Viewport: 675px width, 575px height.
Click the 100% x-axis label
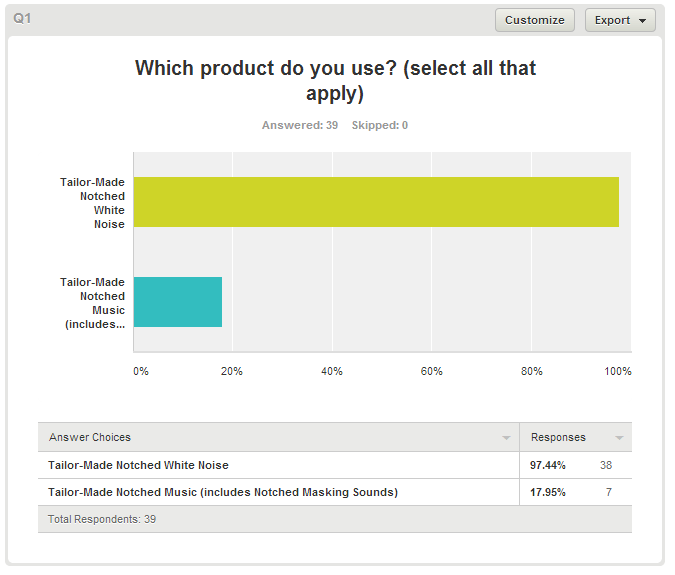(x=618, y=371)
